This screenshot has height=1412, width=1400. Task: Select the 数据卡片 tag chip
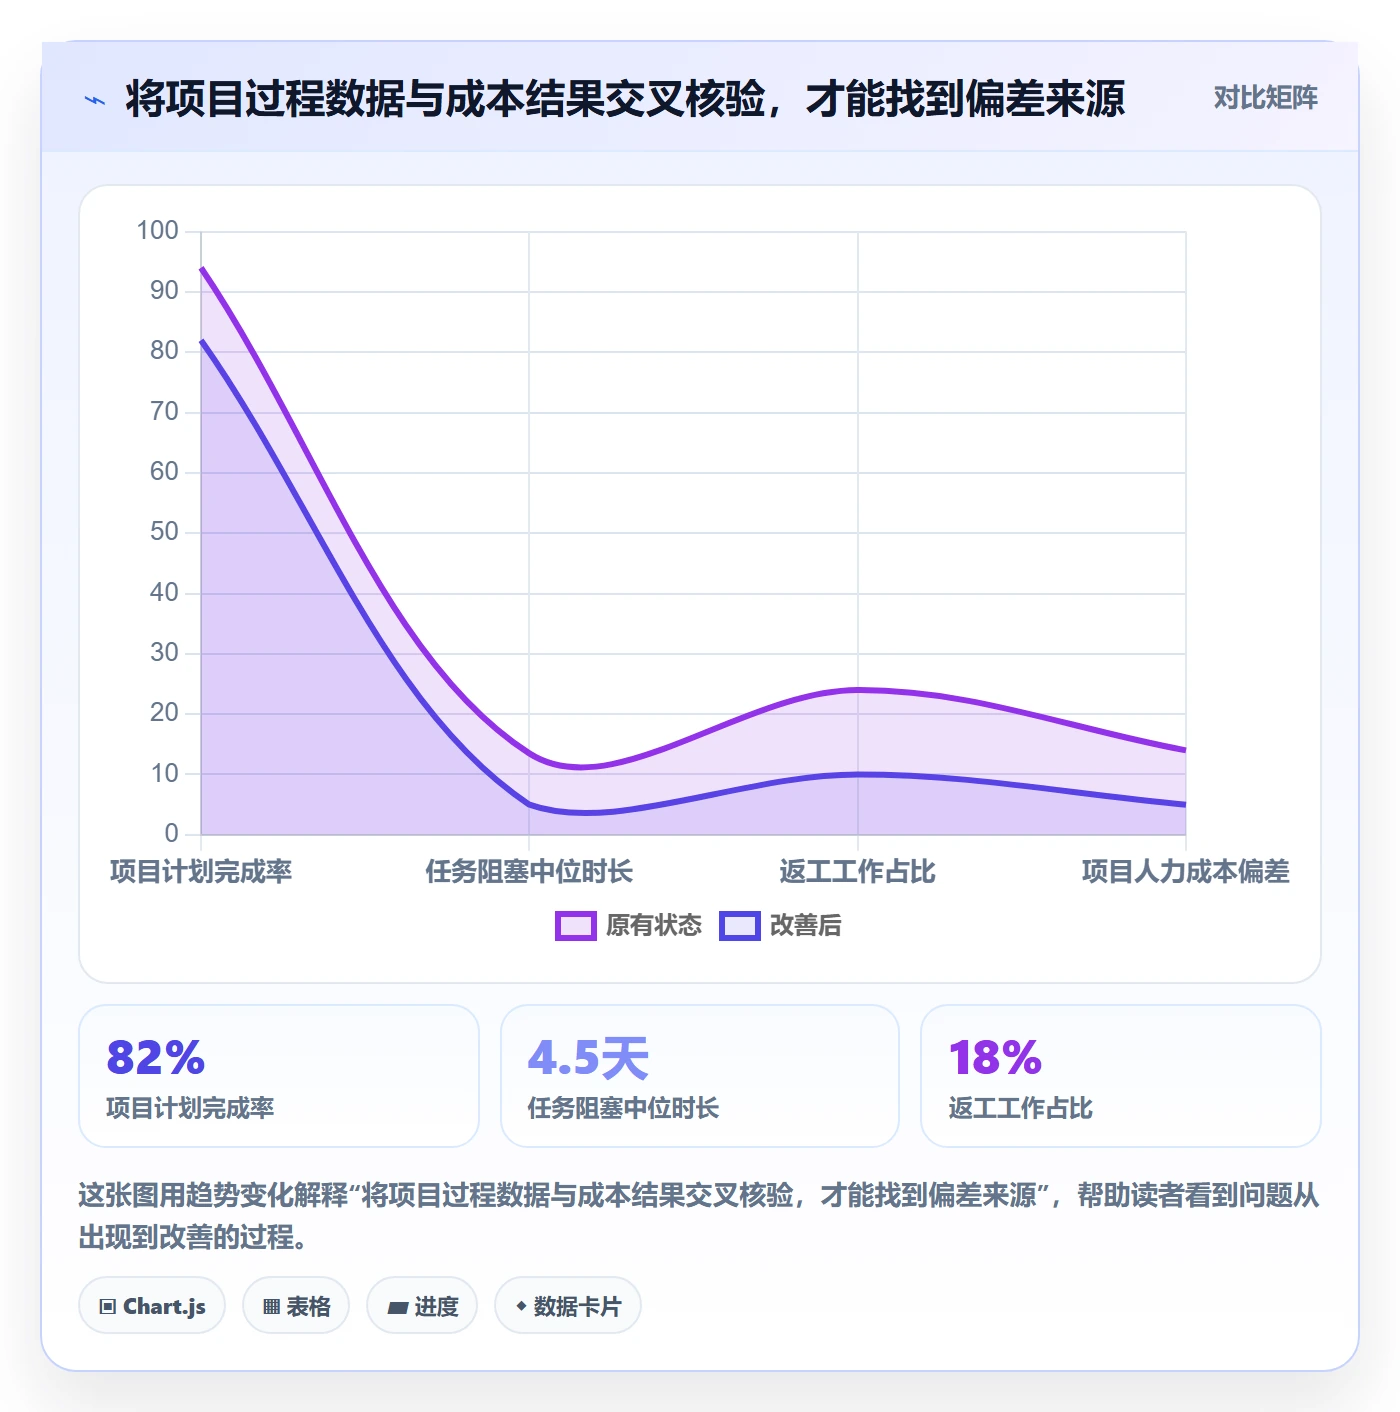pyautogui.click(x=568, y=1306)
